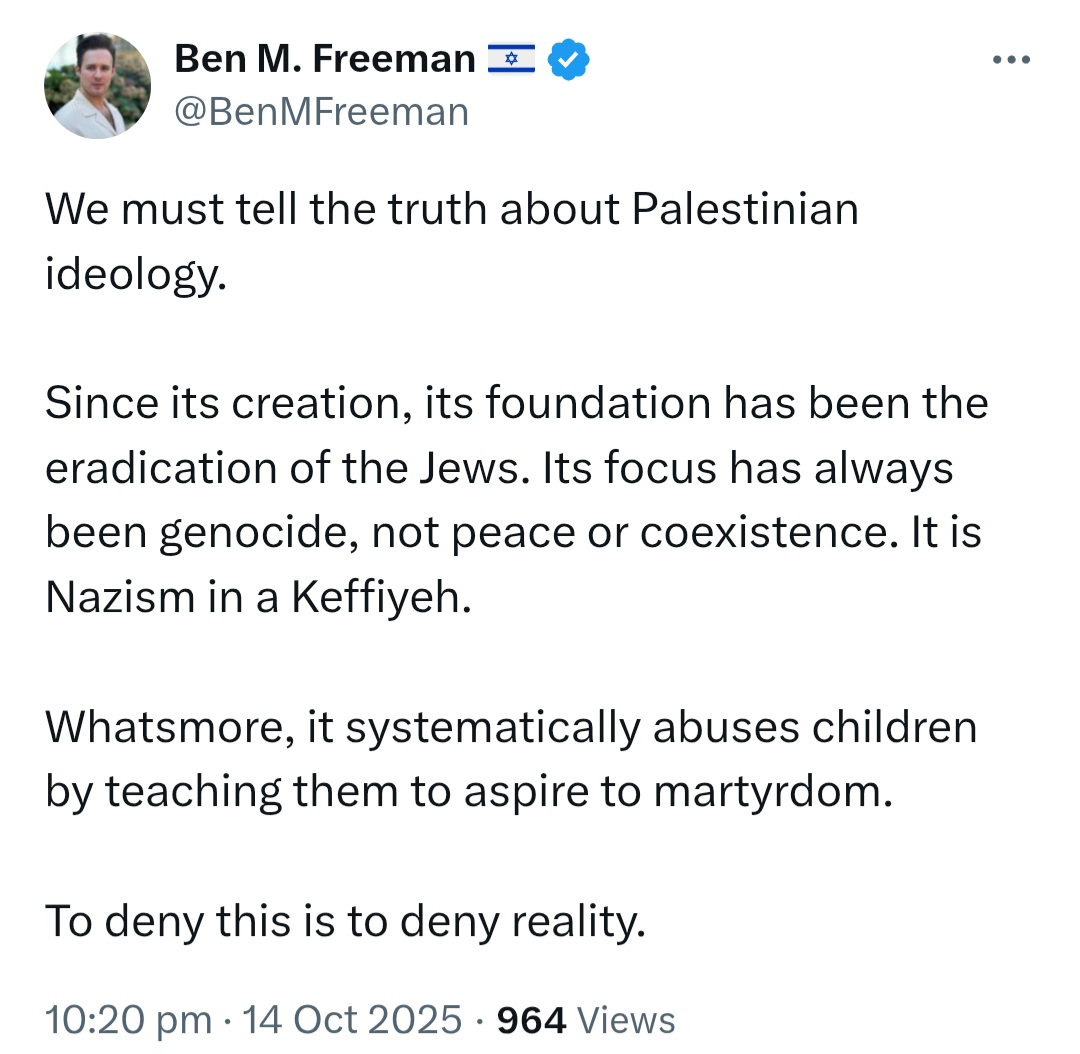Click the line 'To deny this is to deny reality'
This screenshot has width=1080, height=1054.
click(345, 922)
